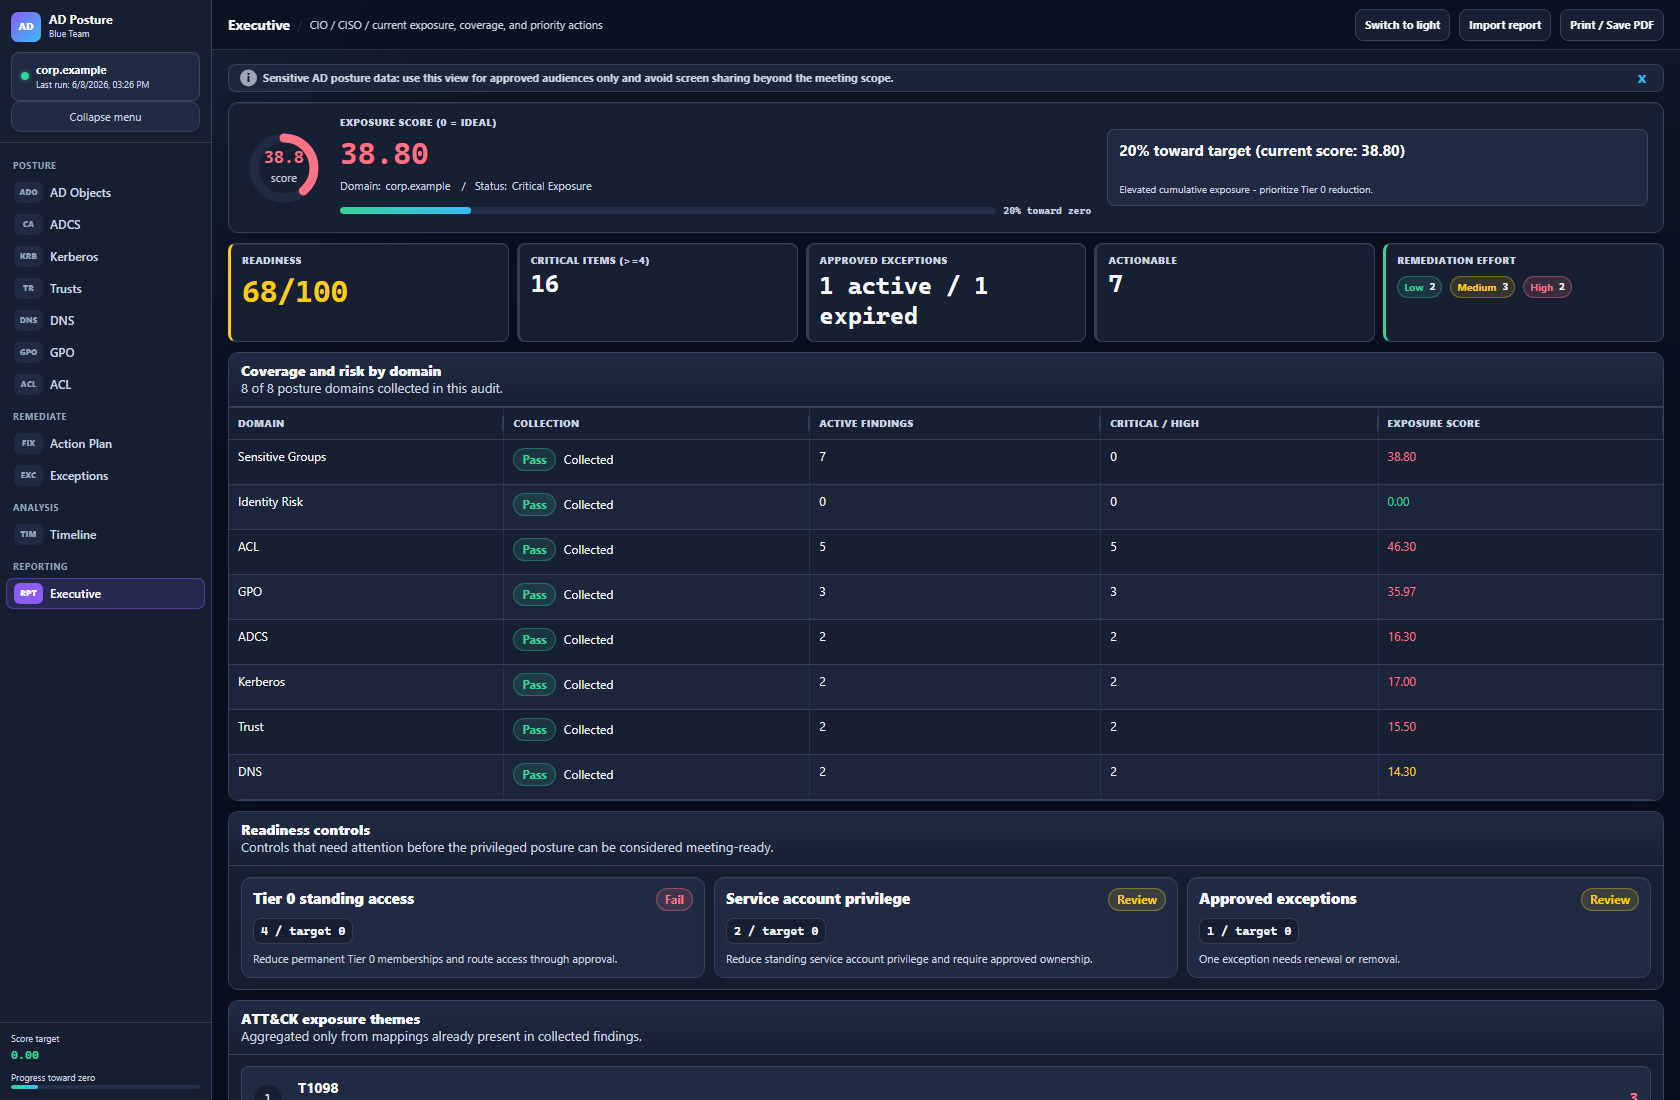Click the Sensitive Groups row name

click(282, 457)
